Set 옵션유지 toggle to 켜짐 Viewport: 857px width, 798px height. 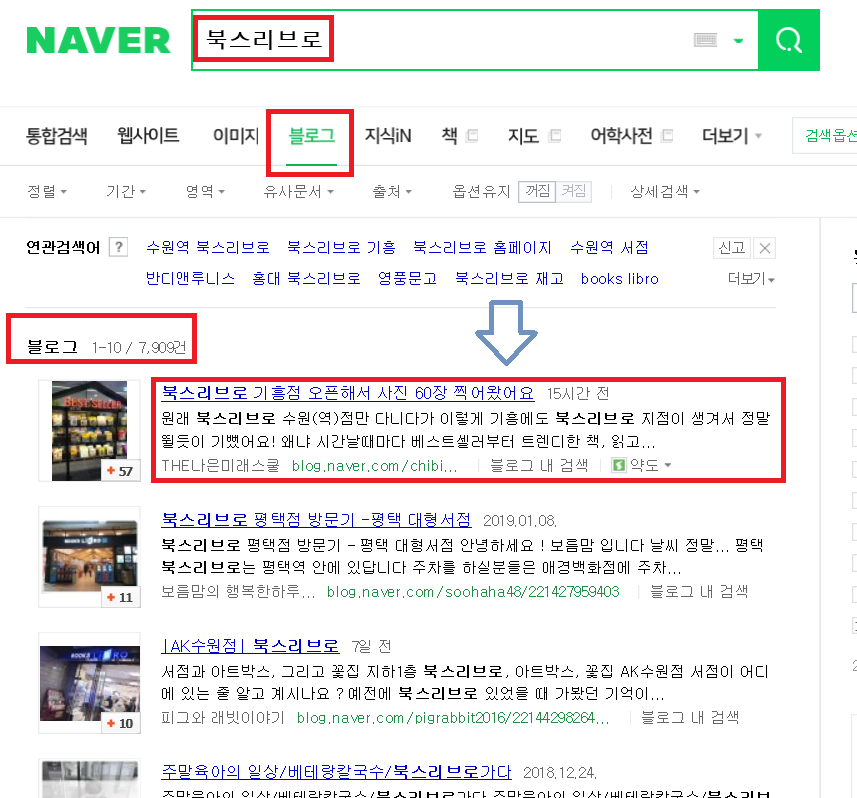pos(574,191)
